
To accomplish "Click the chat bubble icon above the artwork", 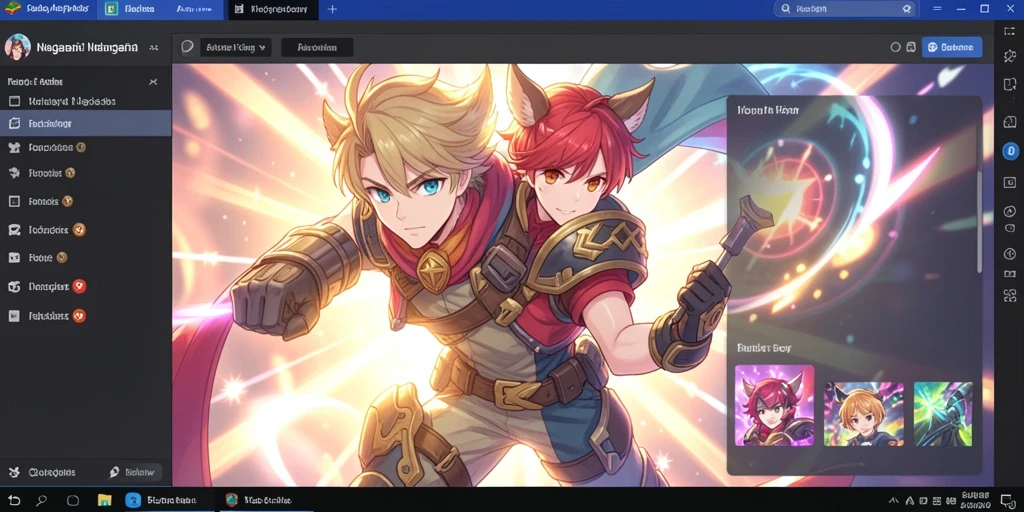I will click(x=187, y=47).
